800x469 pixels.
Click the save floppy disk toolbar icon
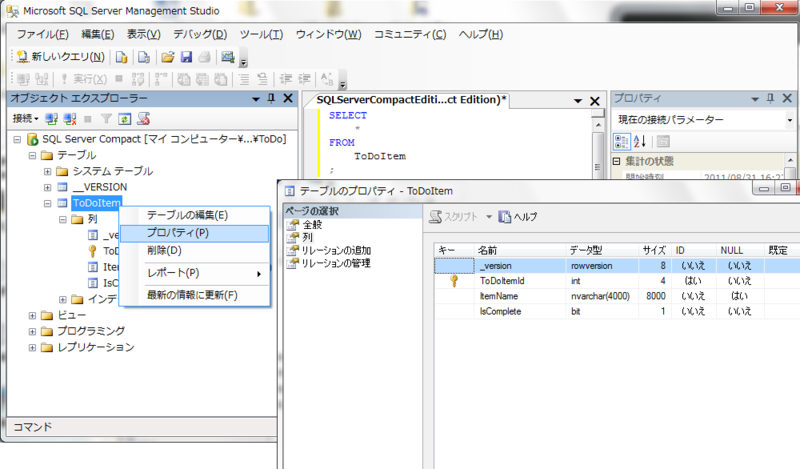coord(186,57)
